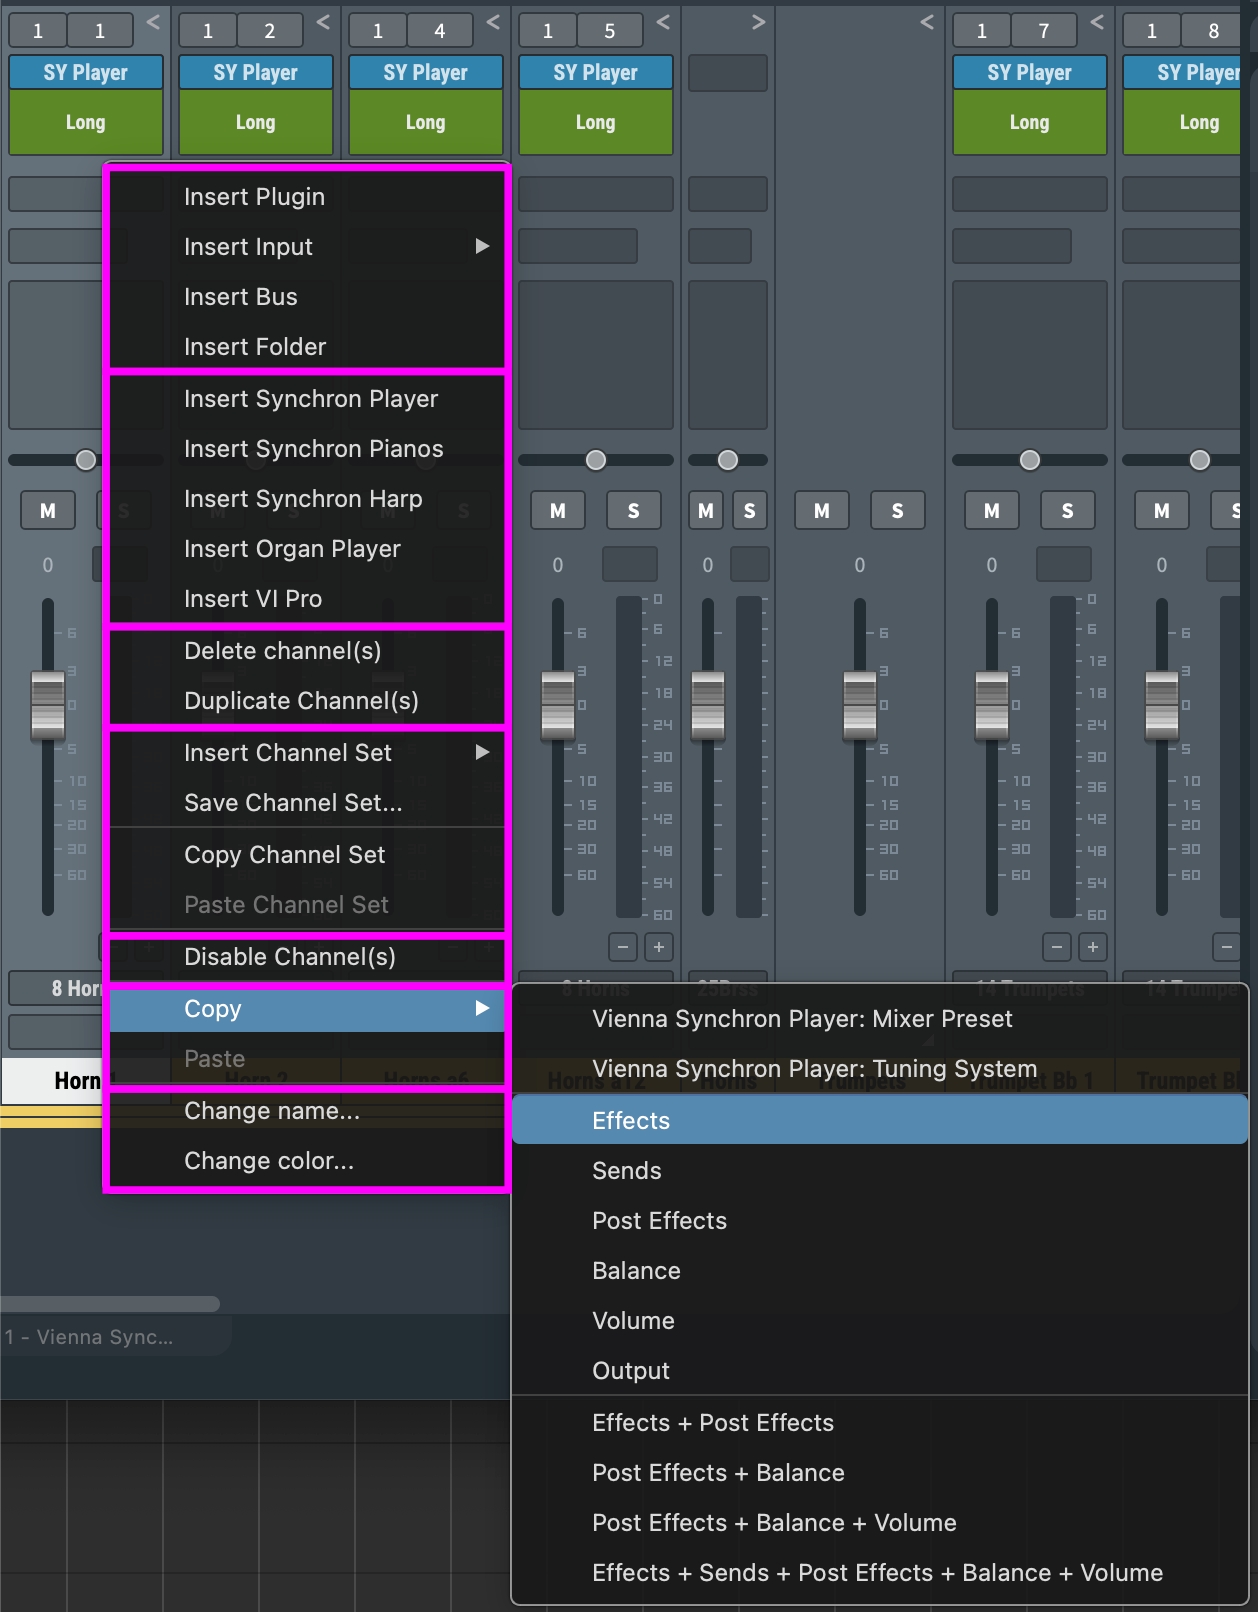The image size is (1258, 1612).
Task: Click the plus button under the MIDI channel 5 meter
Action: pyautogui.click(x=659, y=946)
